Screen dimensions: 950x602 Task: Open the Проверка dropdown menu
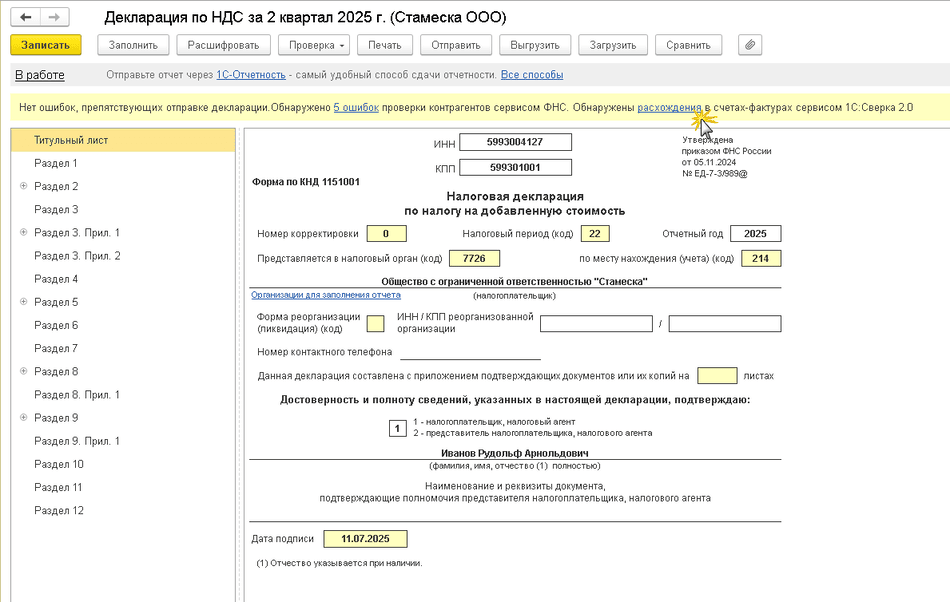click(x=315, y=45)
